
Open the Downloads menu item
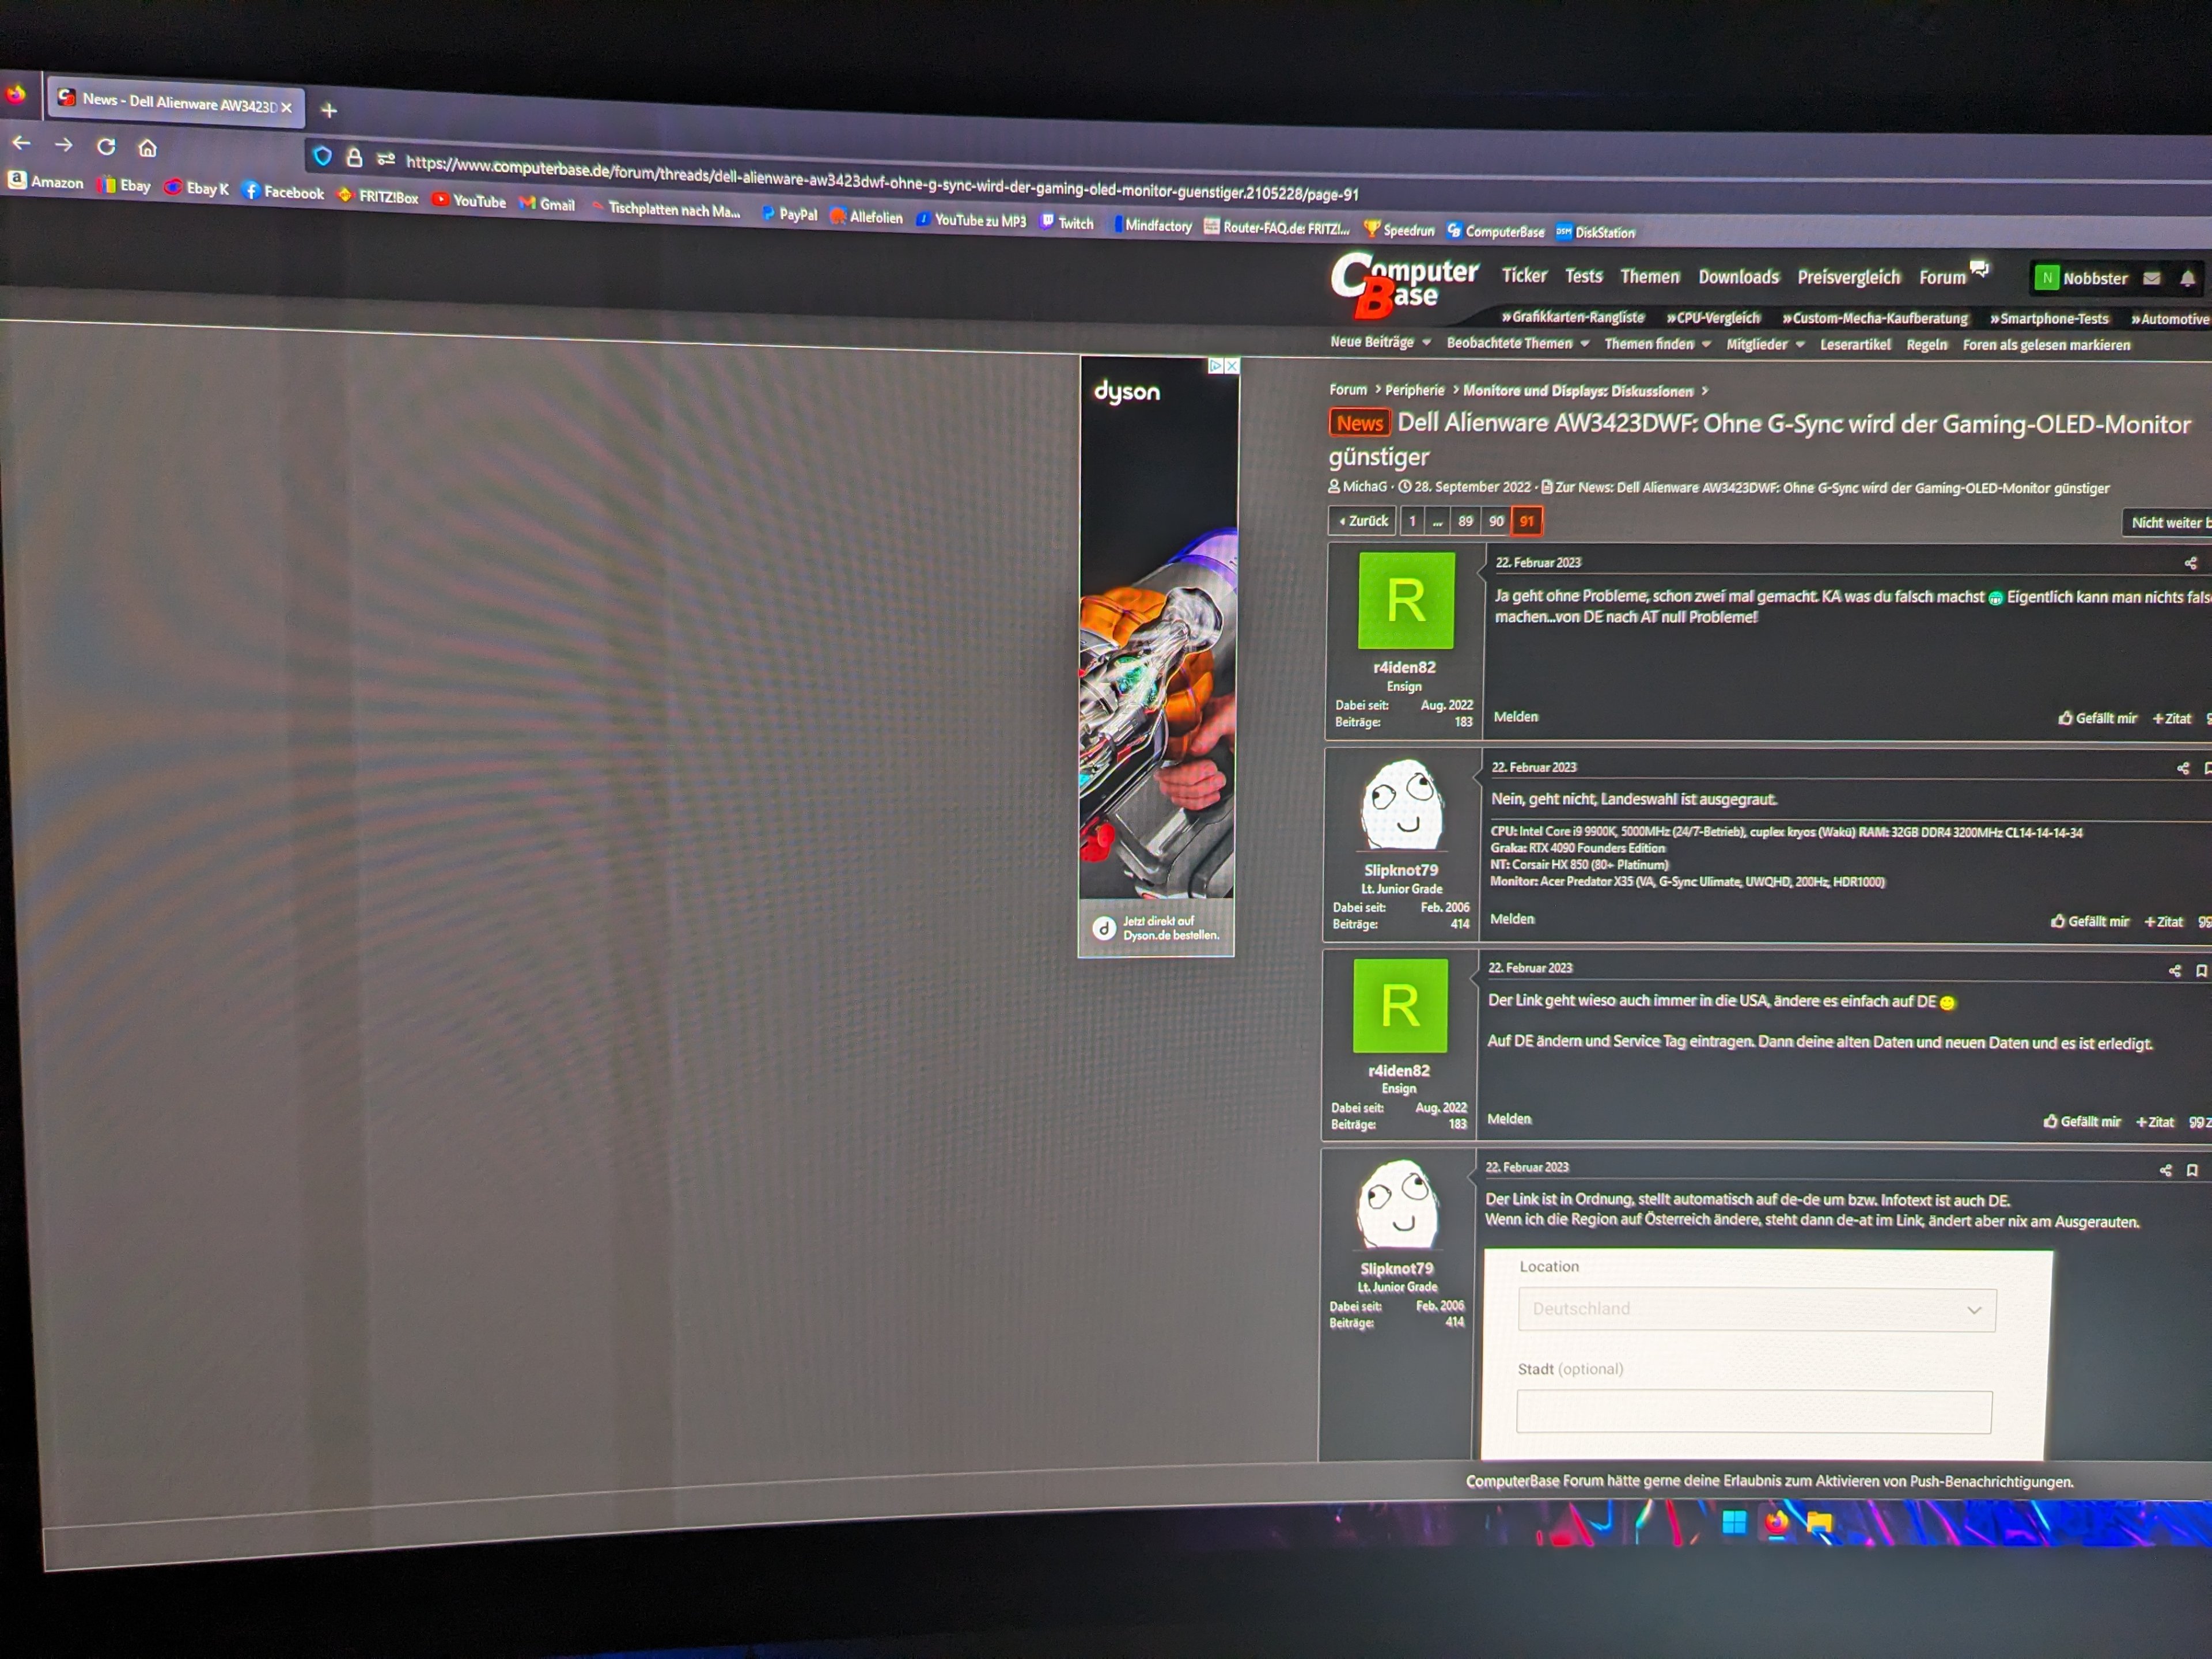point(1738,277)
